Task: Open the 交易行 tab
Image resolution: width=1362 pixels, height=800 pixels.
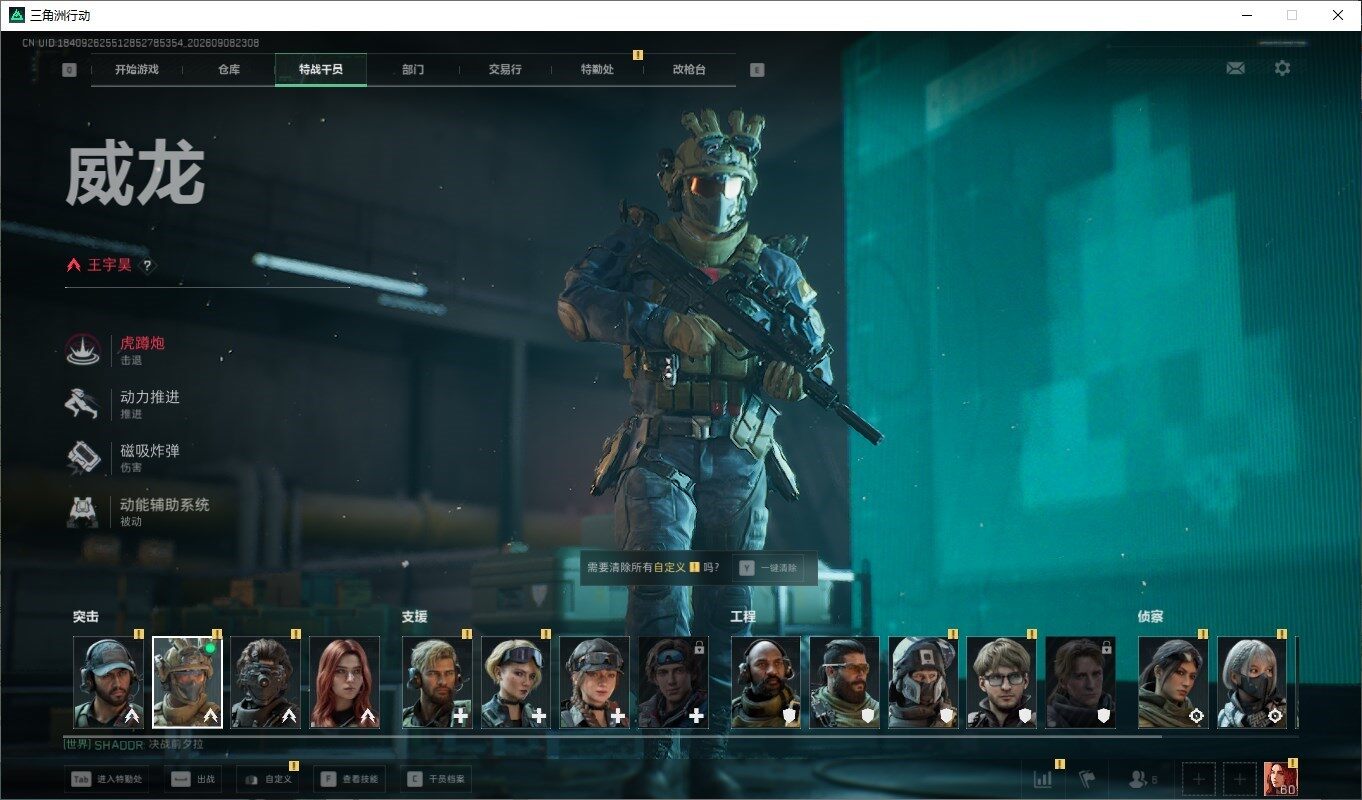Action: (505, 70)
